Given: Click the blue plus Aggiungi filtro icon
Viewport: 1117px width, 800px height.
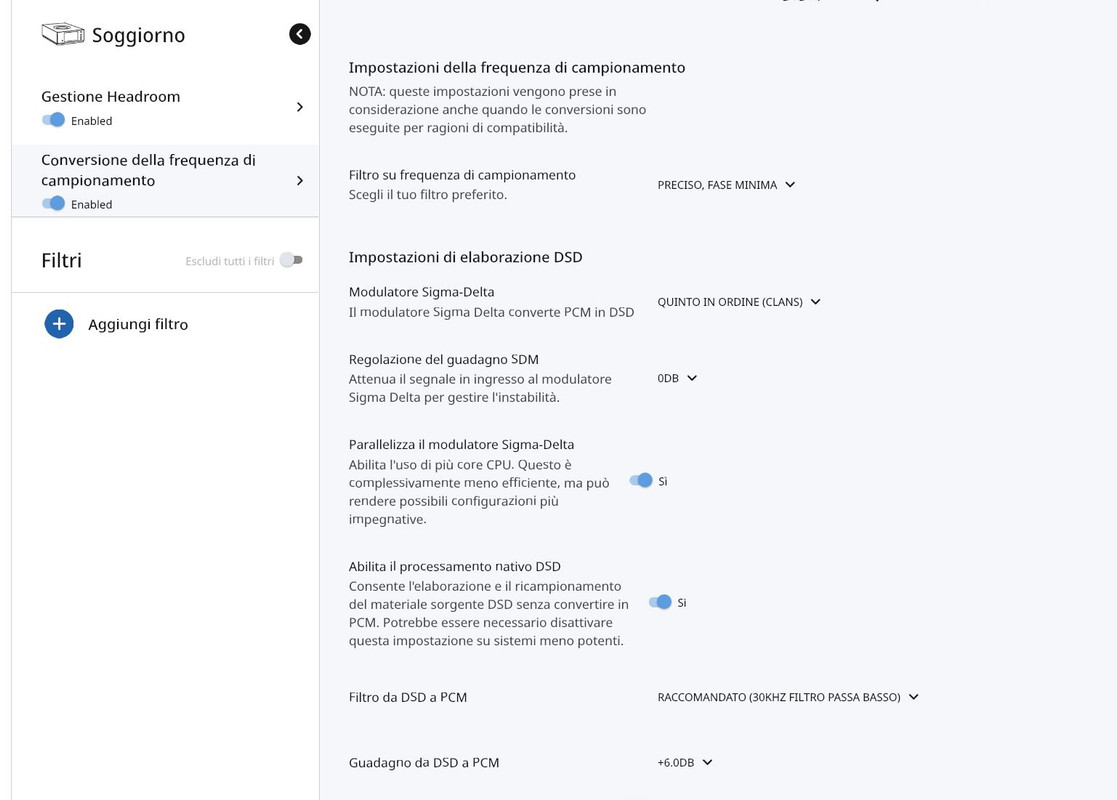Looking at the screenshot, I should pyautogui.click(x=59, y=324).
